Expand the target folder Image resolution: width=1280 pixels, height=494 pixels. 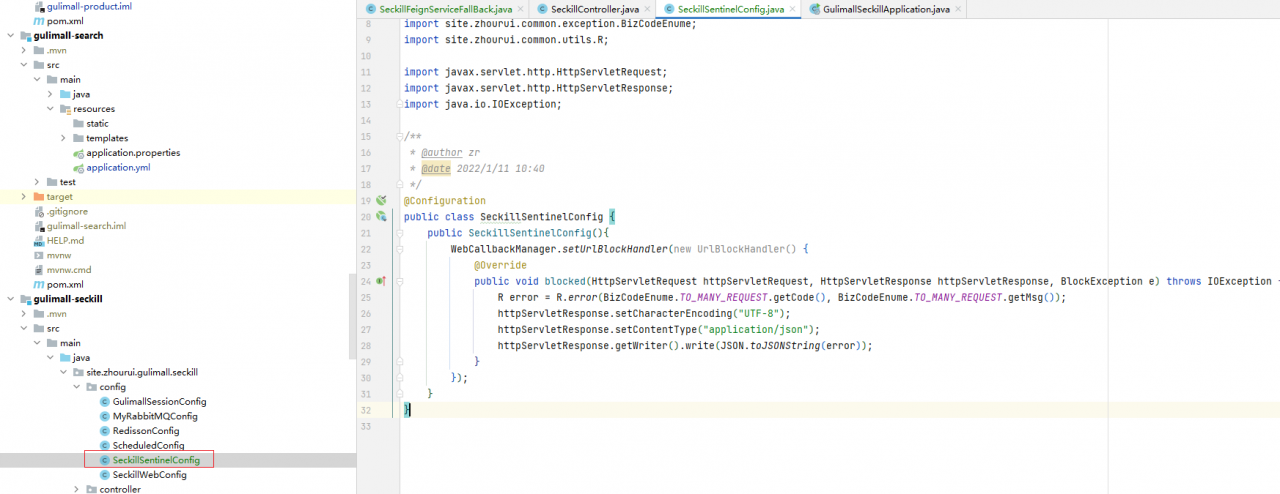tap(23, 197)
